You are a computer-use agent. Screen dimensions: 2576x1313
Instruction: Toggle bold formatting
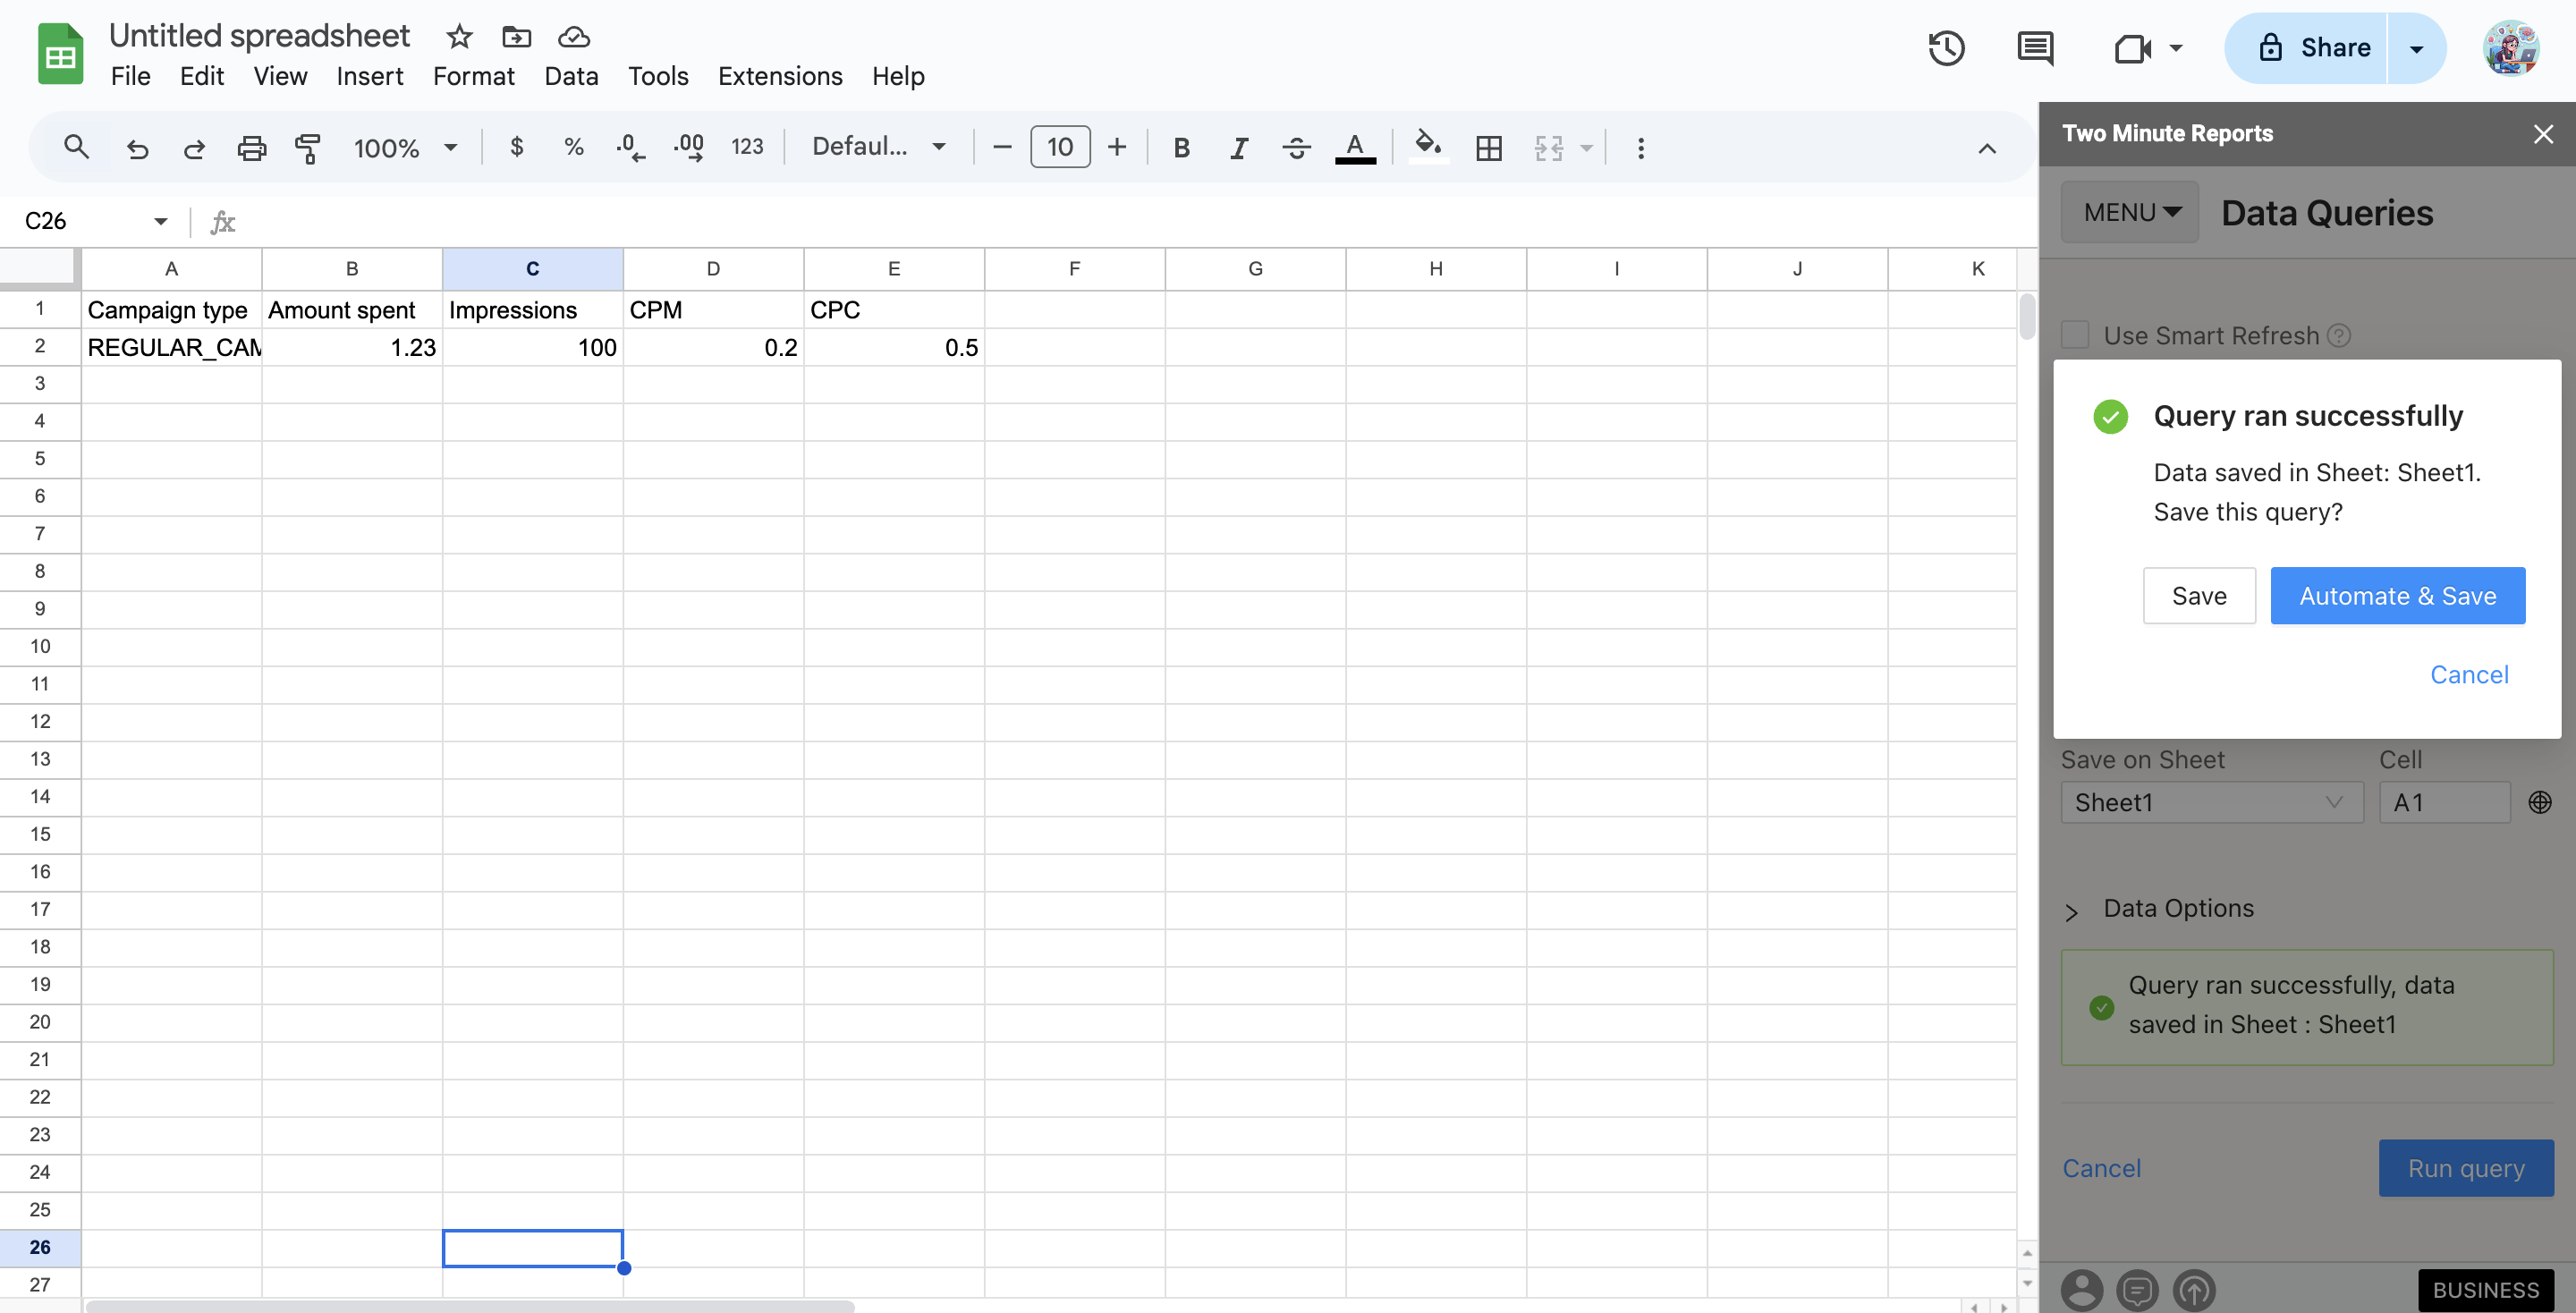click(1181, 148)
